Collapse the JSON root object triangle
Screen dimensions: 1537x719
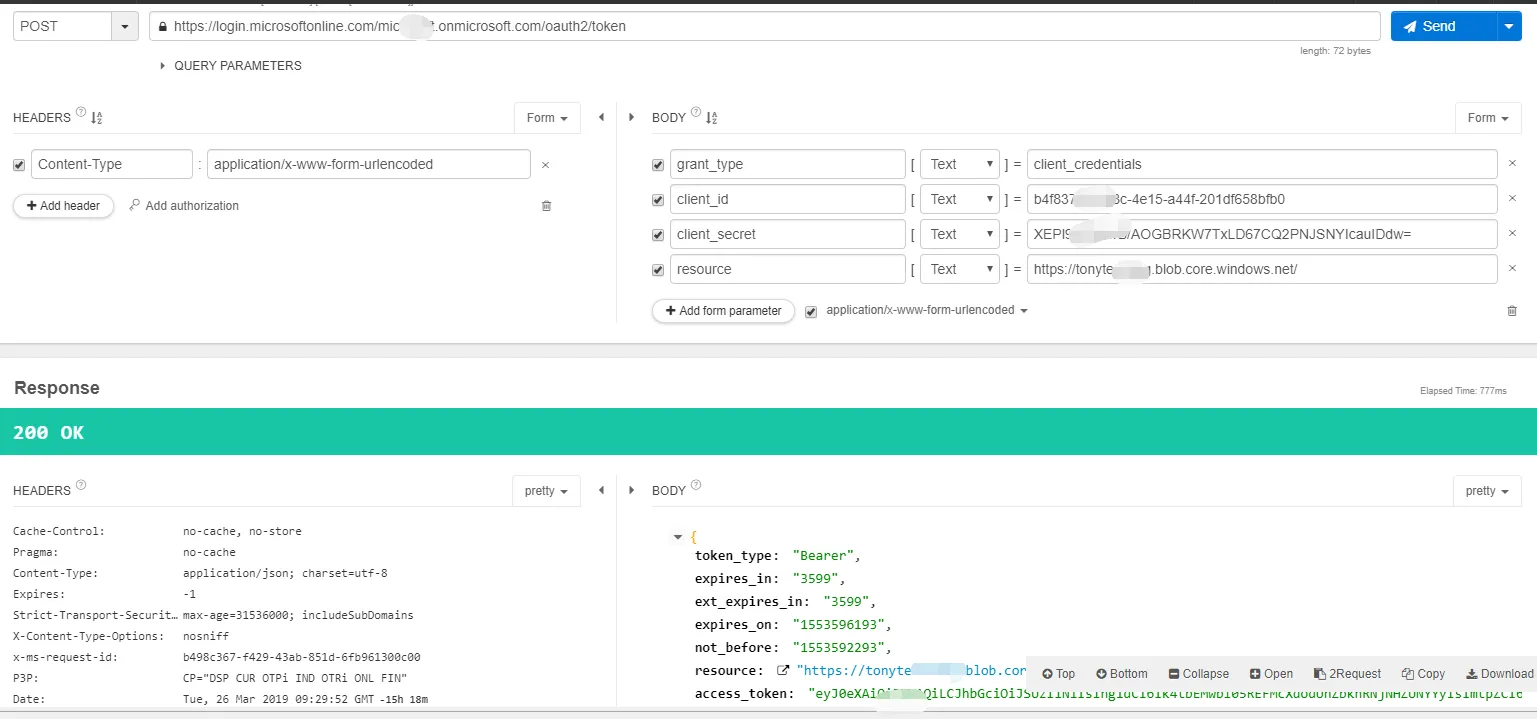pyautogui.click(x=678, y=537)
